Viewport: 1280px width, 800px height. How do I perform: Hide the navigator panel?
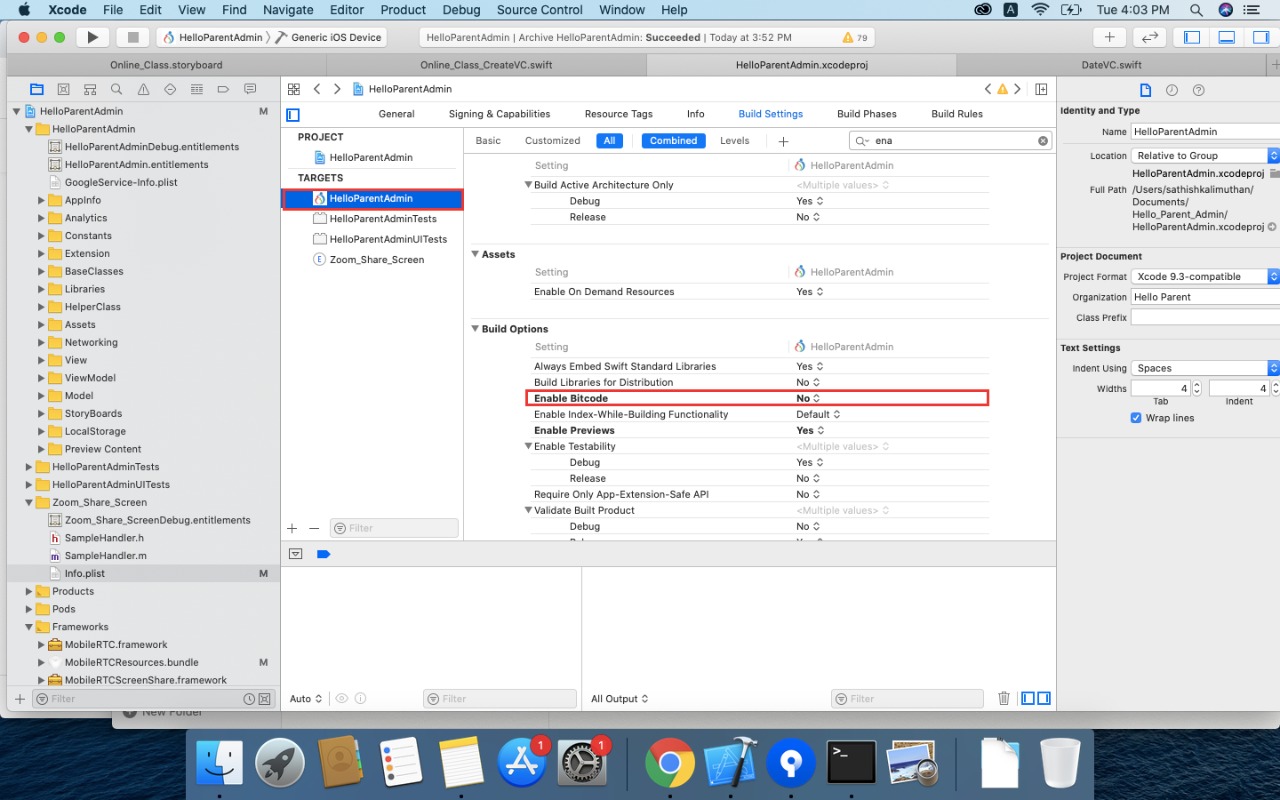click(x=1192, y=37)
